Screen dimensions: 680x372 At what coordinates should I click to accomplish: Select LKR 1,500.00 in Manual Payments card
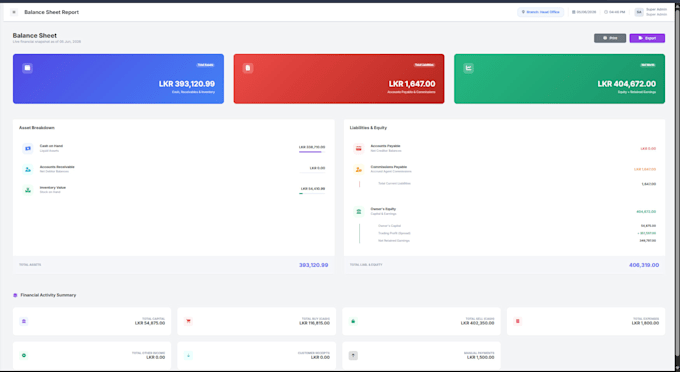pos(481,357)
